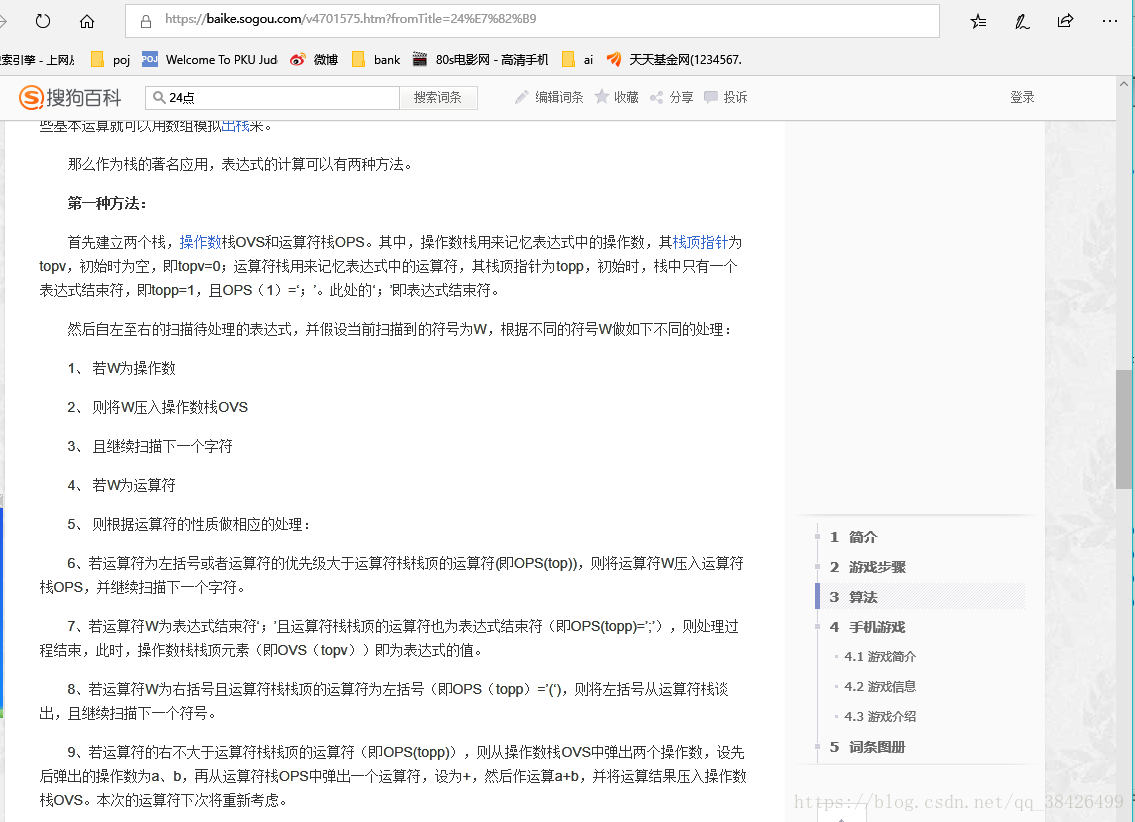Viewport: 1135px width, 822px height.
Task: Click the heading 第一种方法：
Action: point(107,203)
